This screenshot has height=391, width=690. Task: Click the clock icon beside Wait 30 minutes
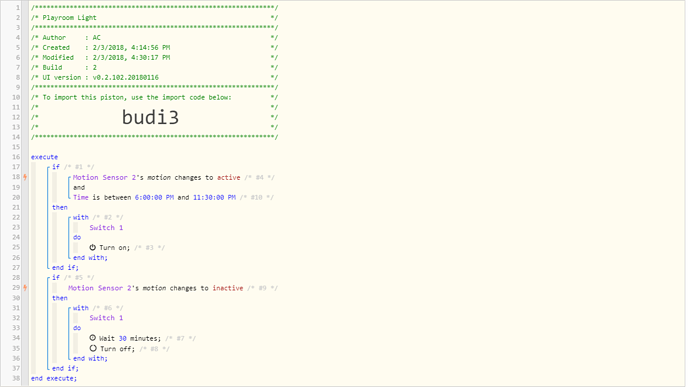point(92,338)
